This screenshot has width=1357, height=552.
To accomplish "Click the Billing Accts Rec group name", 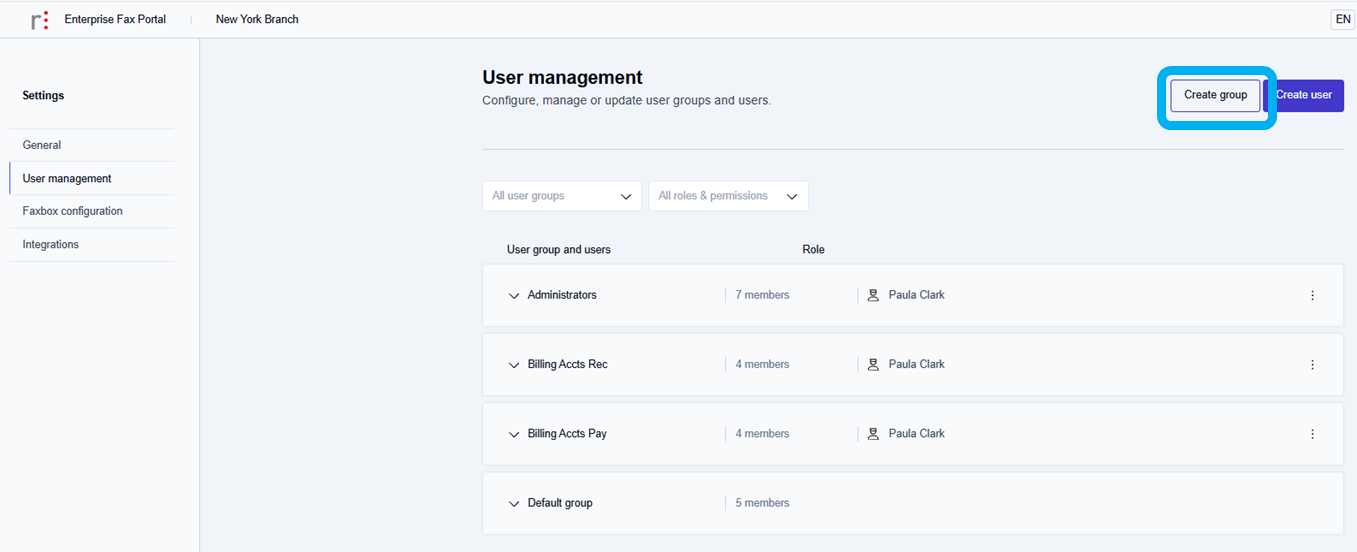I will click(x=567, y=364).
